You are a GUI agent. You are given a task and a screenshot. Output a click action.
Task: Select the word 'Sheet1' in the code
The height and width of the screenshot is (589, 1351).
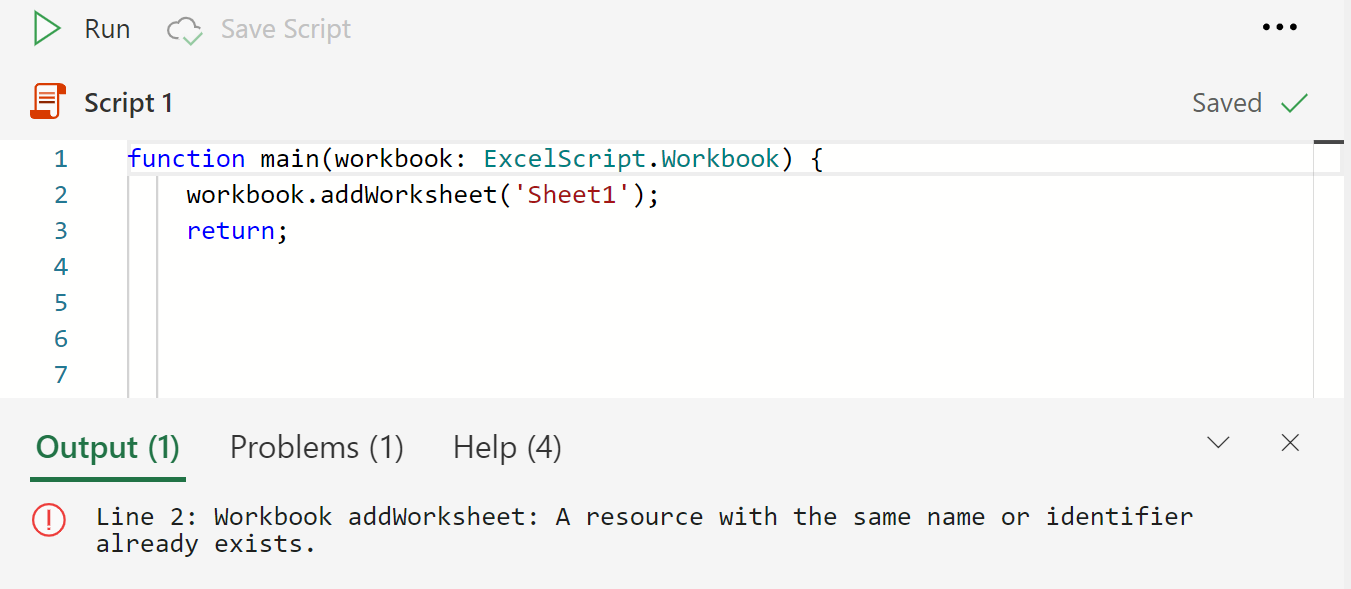pyautogui.click(x=572, y=194)
